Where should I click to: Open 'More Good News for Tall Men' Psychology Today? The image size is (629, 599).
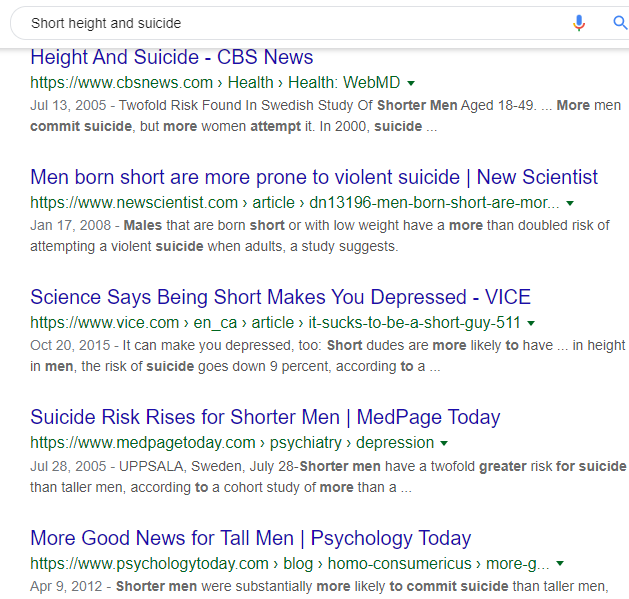251,538
